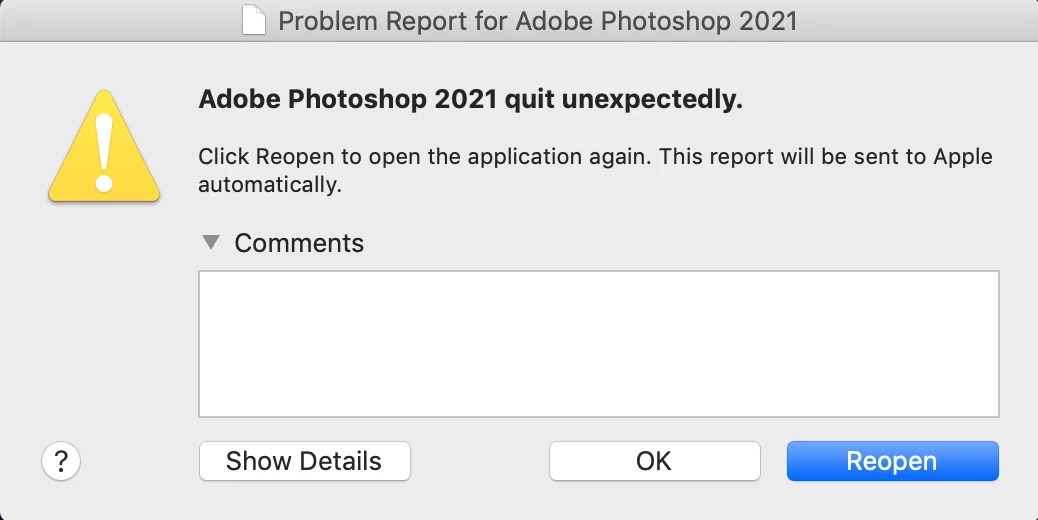This screenshot has width=1038, height=520.
Task: Click inside the Comments text box
Action: point(598,343)
